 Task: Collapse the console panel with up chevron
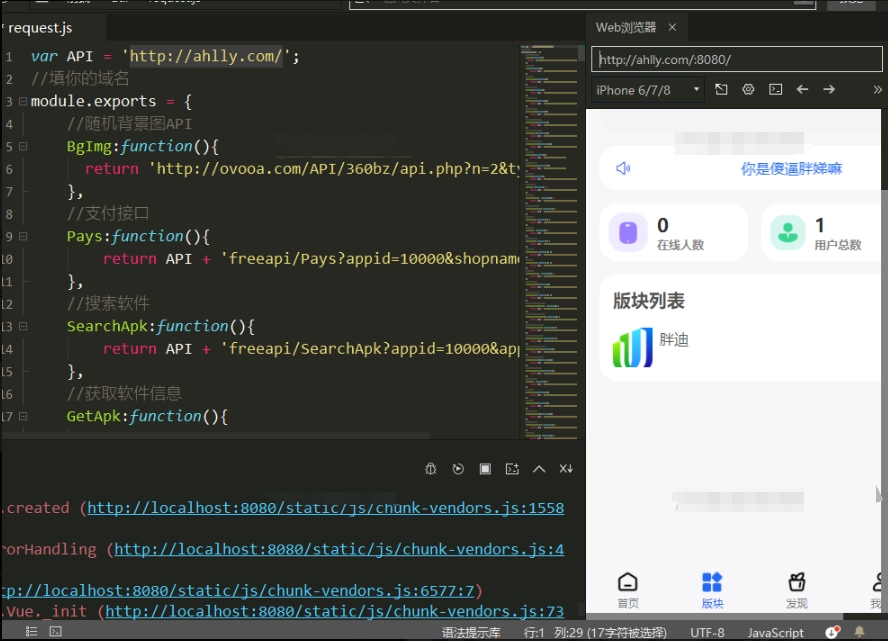click(x=539, y=469)
